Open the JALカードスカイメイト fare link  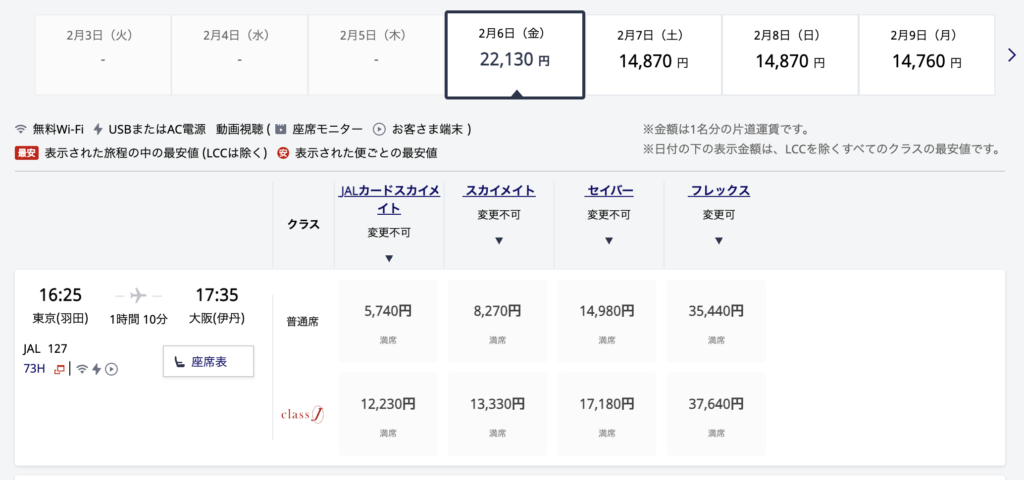389,200
